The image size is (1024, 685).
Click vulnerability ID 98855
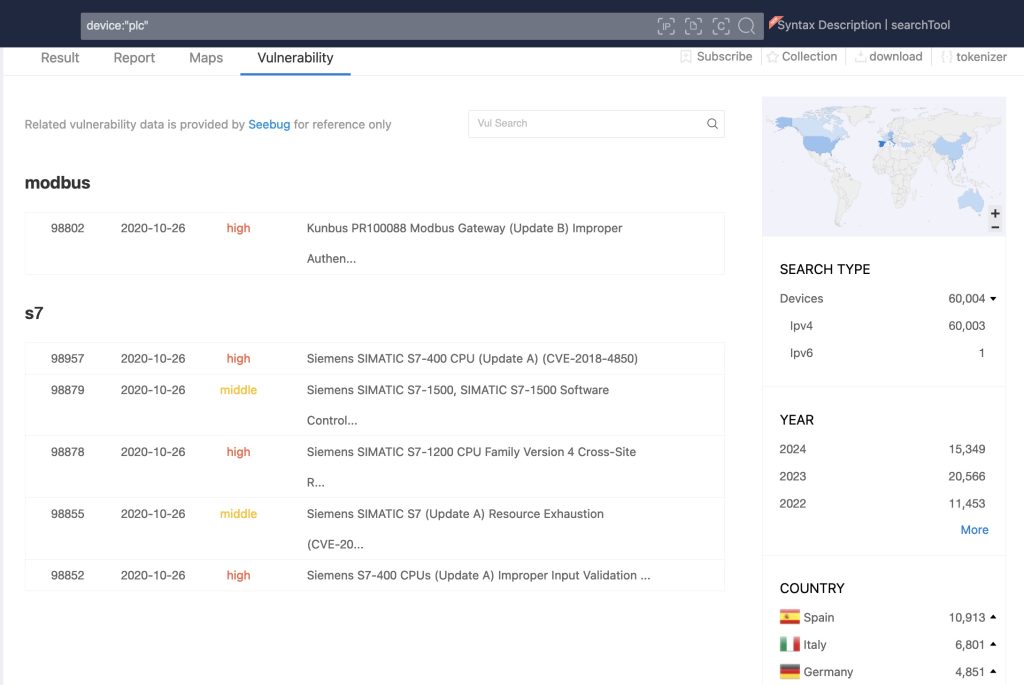pos(67,514)
